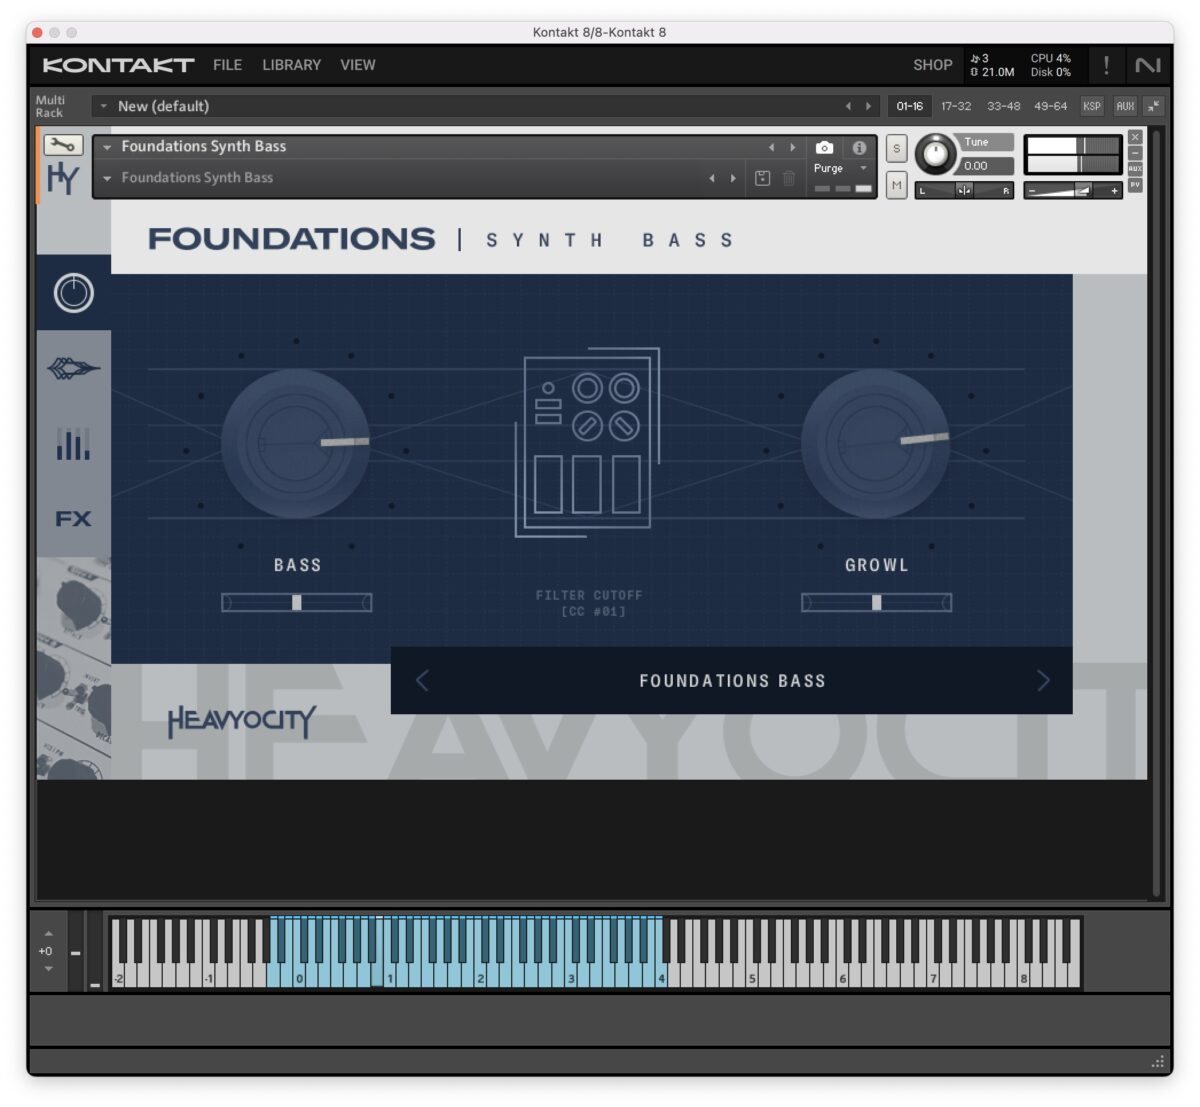Click the FILTER CUTOFF CC #01 label

coord(589,603)
